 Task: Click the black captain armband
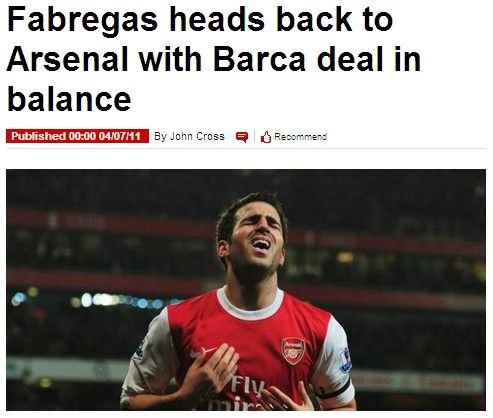[x=333, y=391]
